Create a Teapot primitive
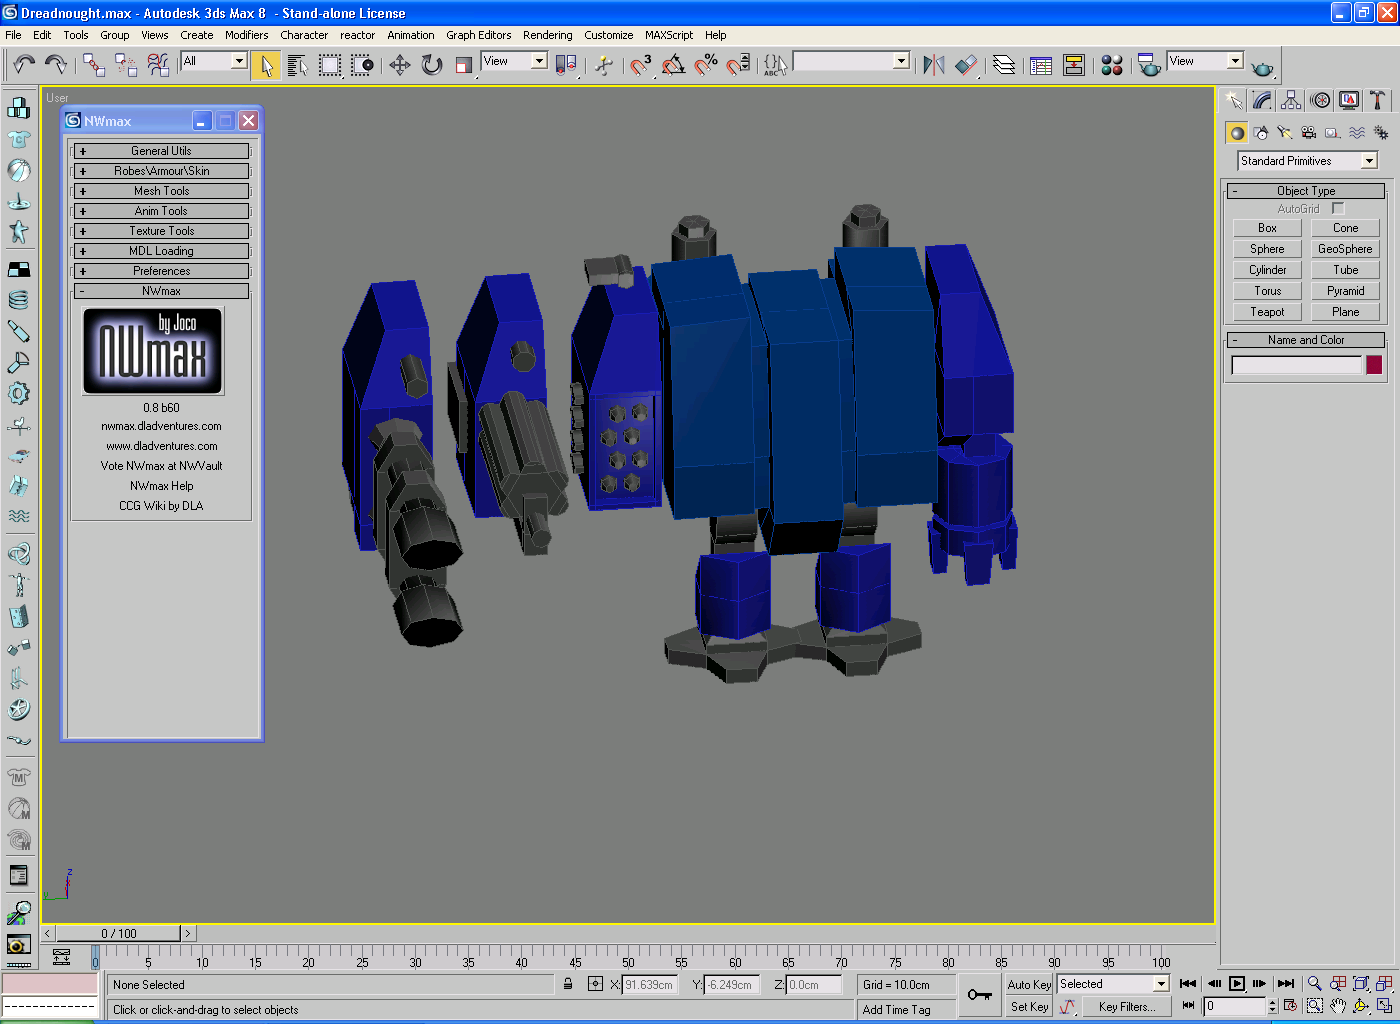Viewport: 1400px width, 1024px height. coord(1267,312)
